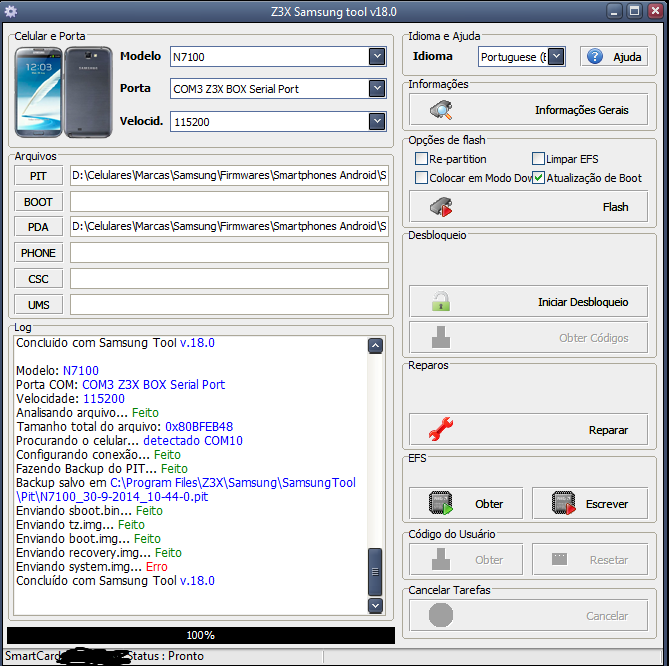The width and height of the screenshot is (669, 666).
Task: Click the PIT file button
Action: 38,176
